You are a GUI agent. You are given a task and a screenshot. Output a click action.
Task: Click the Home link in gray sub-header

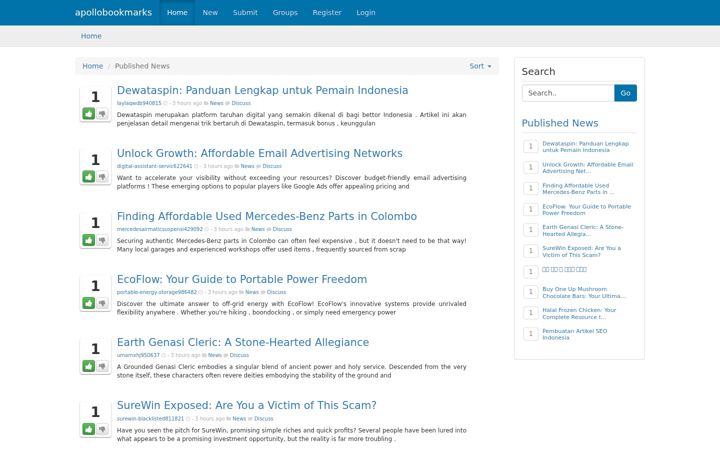pyautogui.click(x=91, y=36)
